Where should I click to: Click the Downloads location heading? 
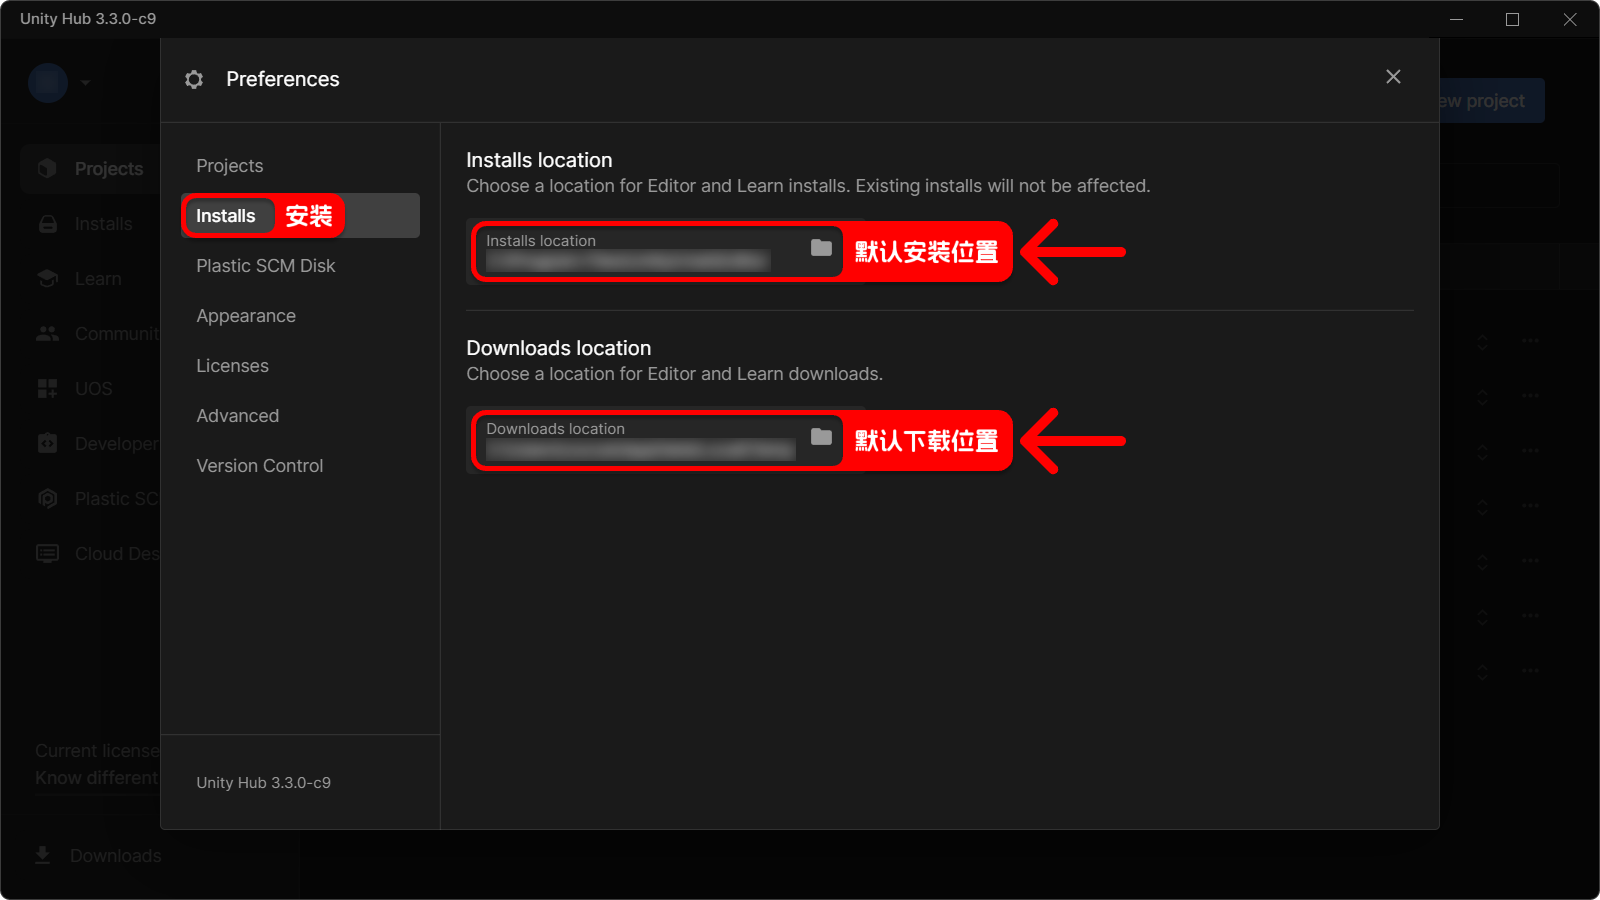(558, 348)
